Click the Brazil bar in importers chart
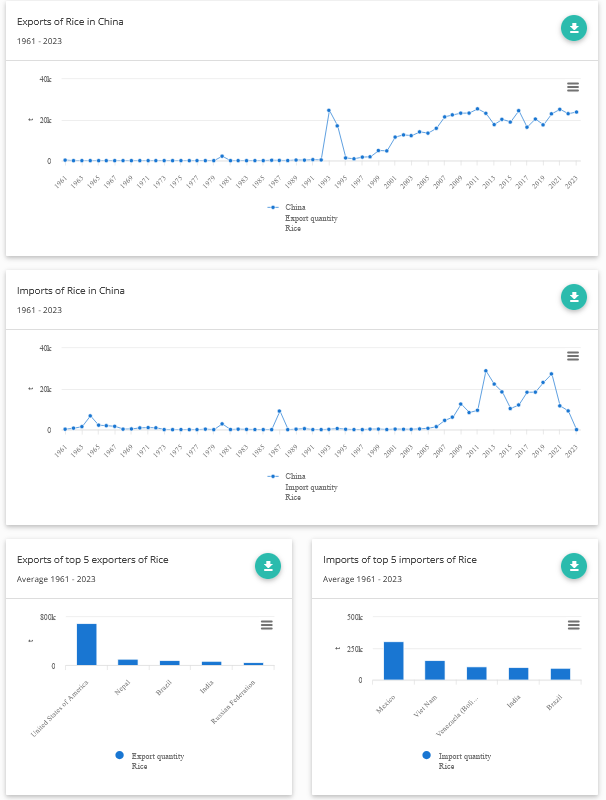Screen dimensions: 606x800 click(560, 674)
